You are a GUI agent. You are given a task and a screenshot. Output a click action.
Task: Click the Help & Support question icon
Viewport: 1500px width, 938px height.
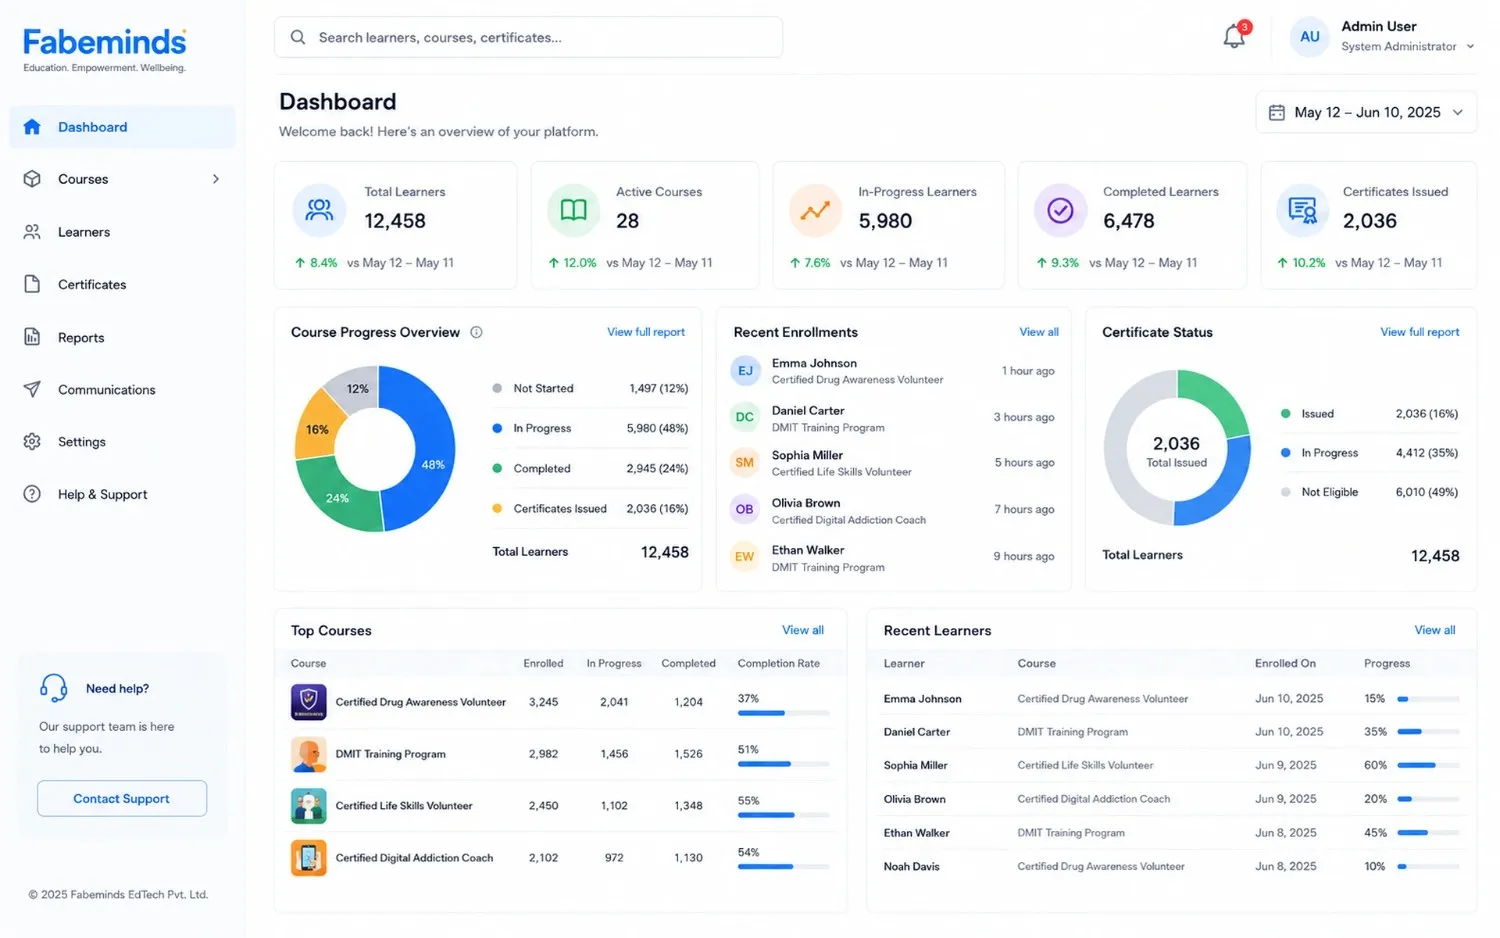click(32, 494)
